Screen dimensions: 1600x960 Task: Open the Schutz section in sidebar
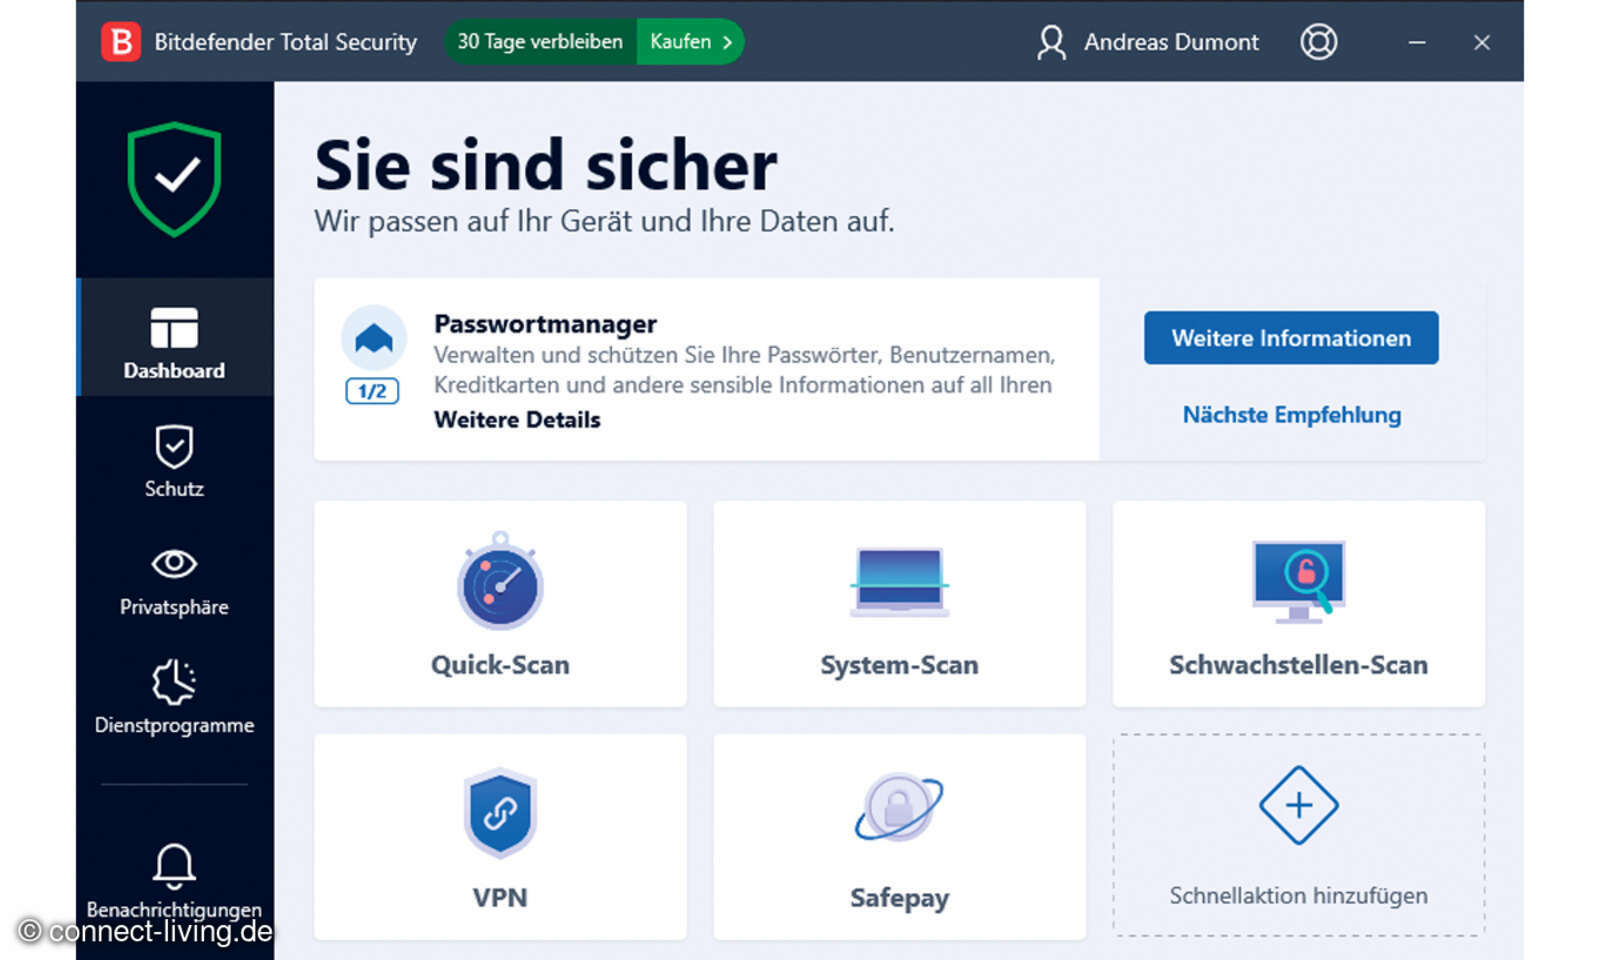point(174,461)
